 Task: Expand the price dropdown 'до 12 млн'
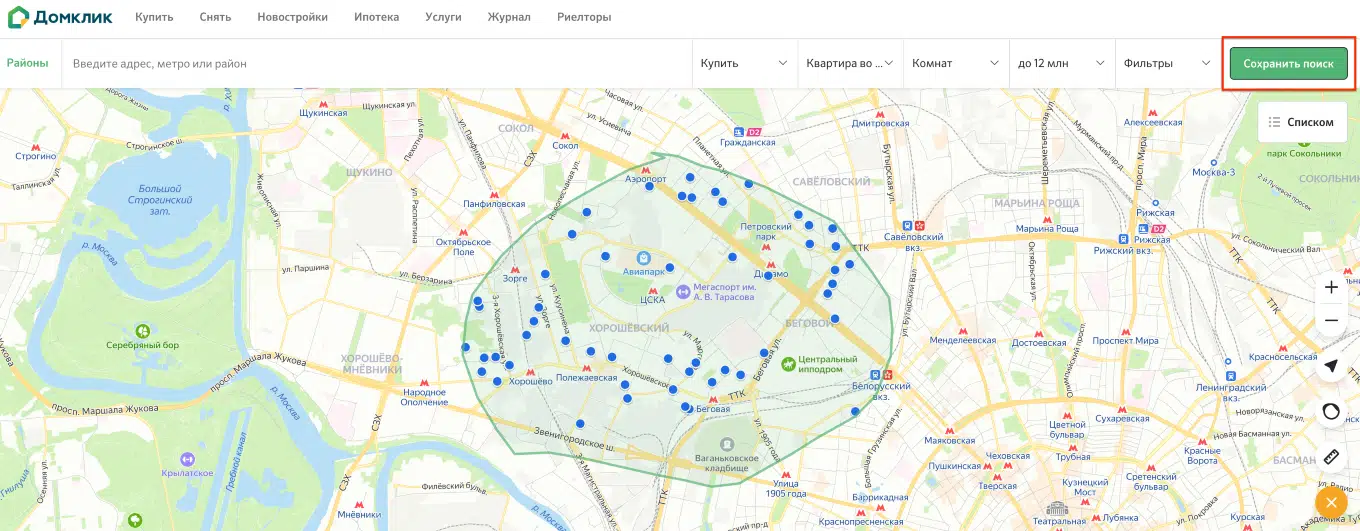point(1061,63)
